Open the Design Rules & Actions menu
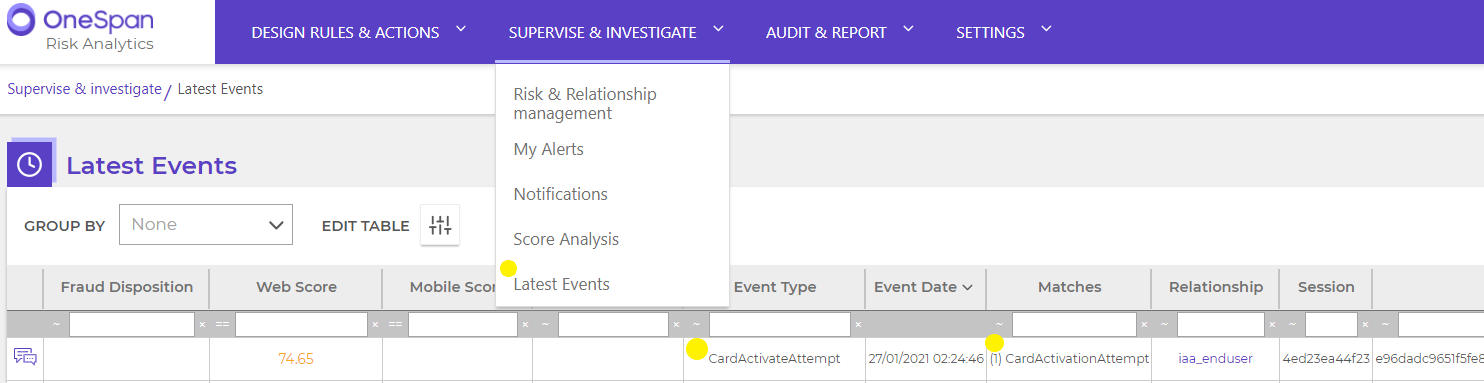The width and height of the screenshot is (1484, 383). (359, 32)
